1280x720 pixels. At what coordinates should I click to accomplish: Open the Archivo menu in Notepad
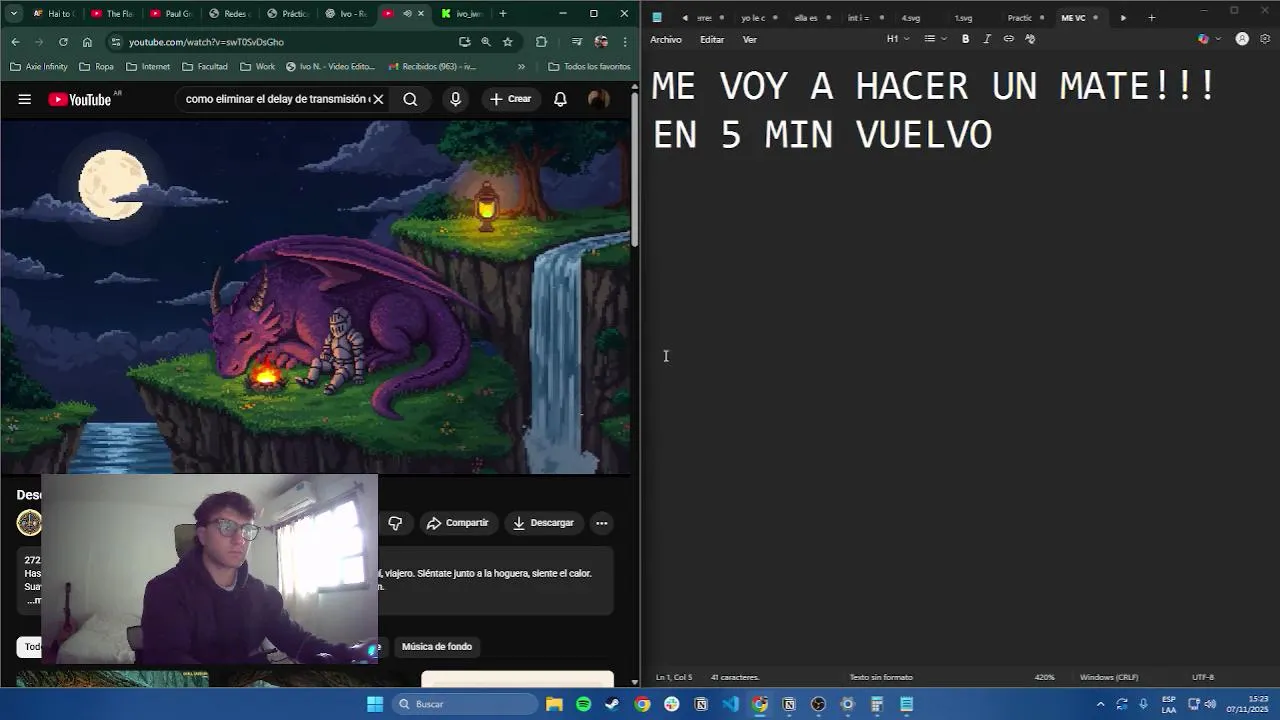(666, 39)
